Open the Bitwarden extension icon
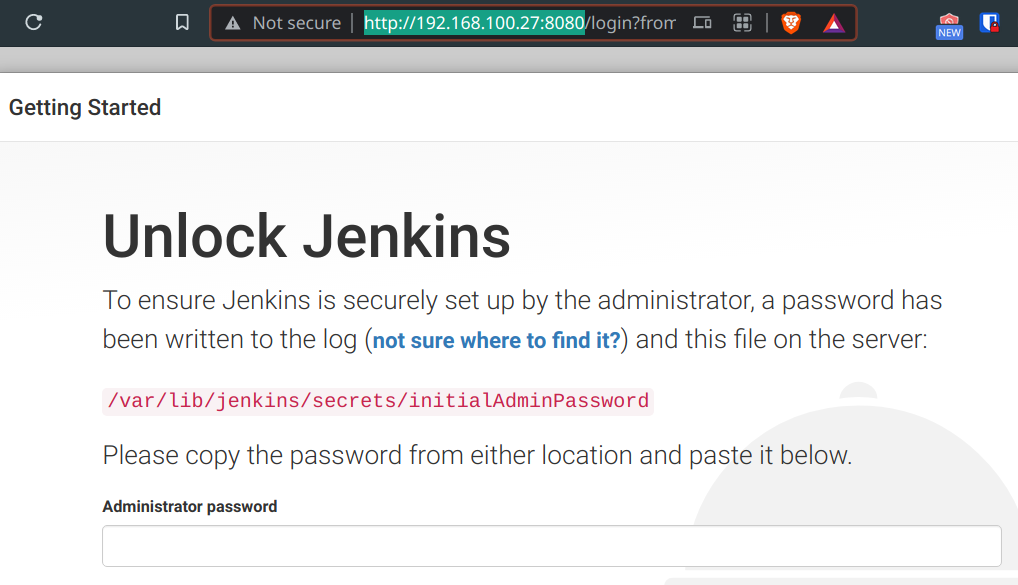Image resolution: width=1018 pixels, height=585 pixels. click(989, 22)
